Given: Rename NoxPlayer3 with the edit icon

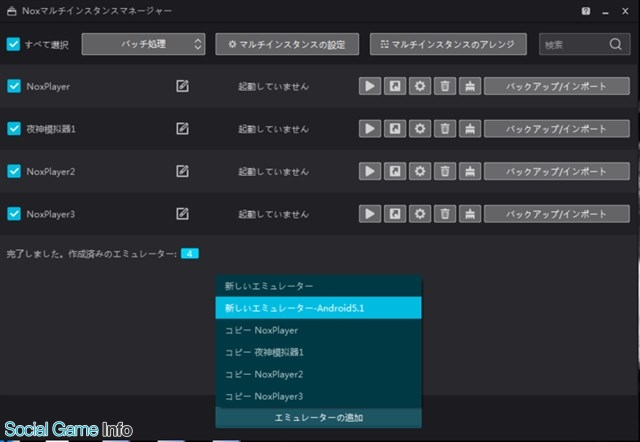Looking at the screenshot, I should [182, 214].
